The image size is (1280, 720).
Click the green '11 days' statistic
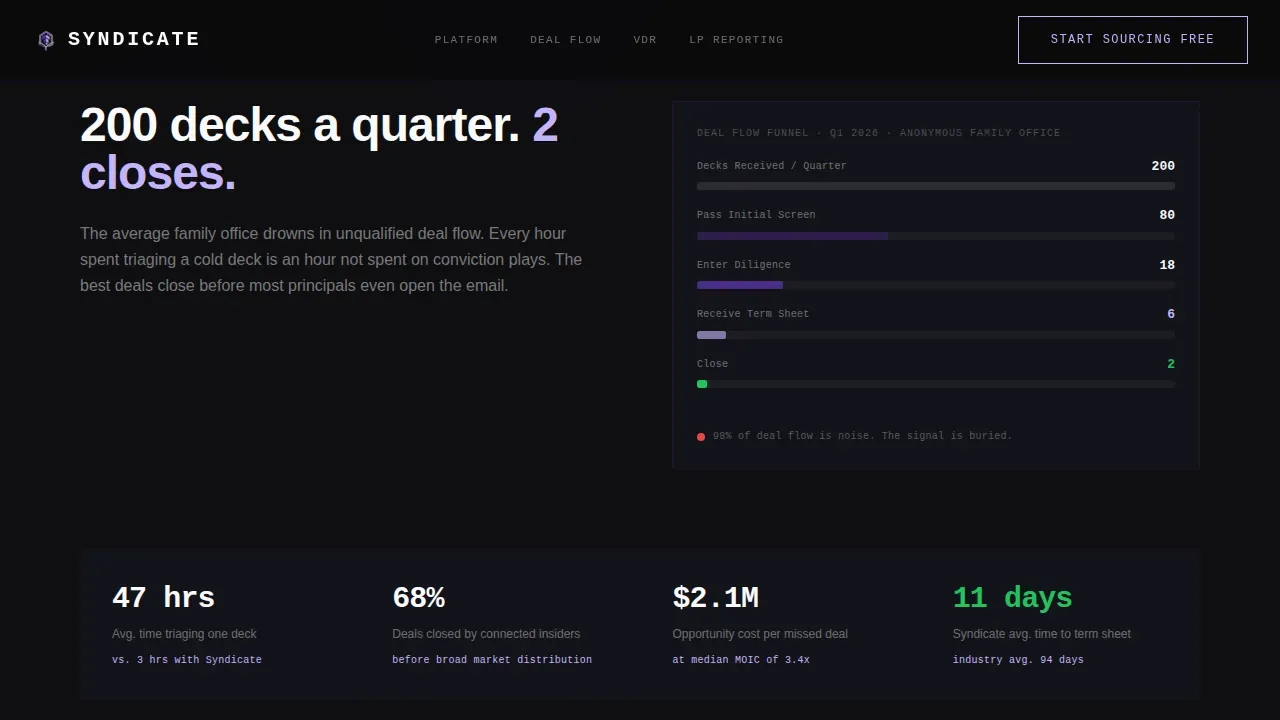click(x=1012, y=598)
